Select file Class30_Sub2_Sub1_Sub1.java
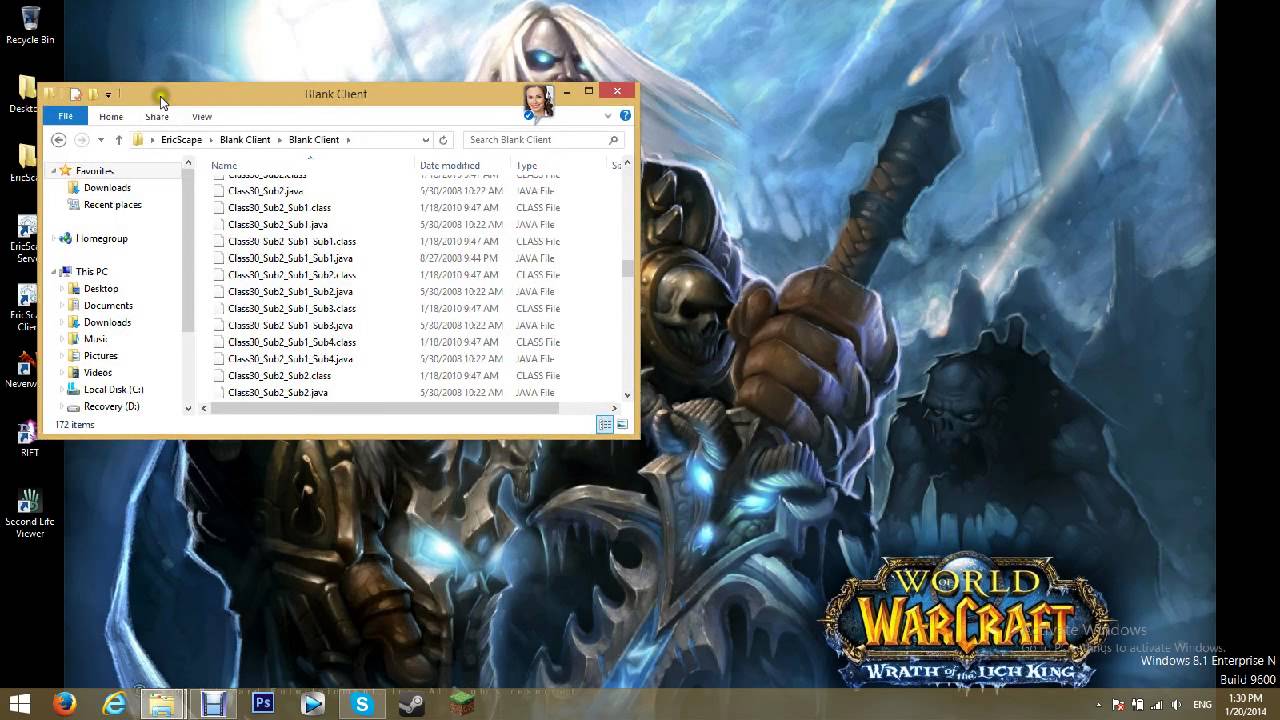This screenshot has width=1280, height=720. click(290, 258)
